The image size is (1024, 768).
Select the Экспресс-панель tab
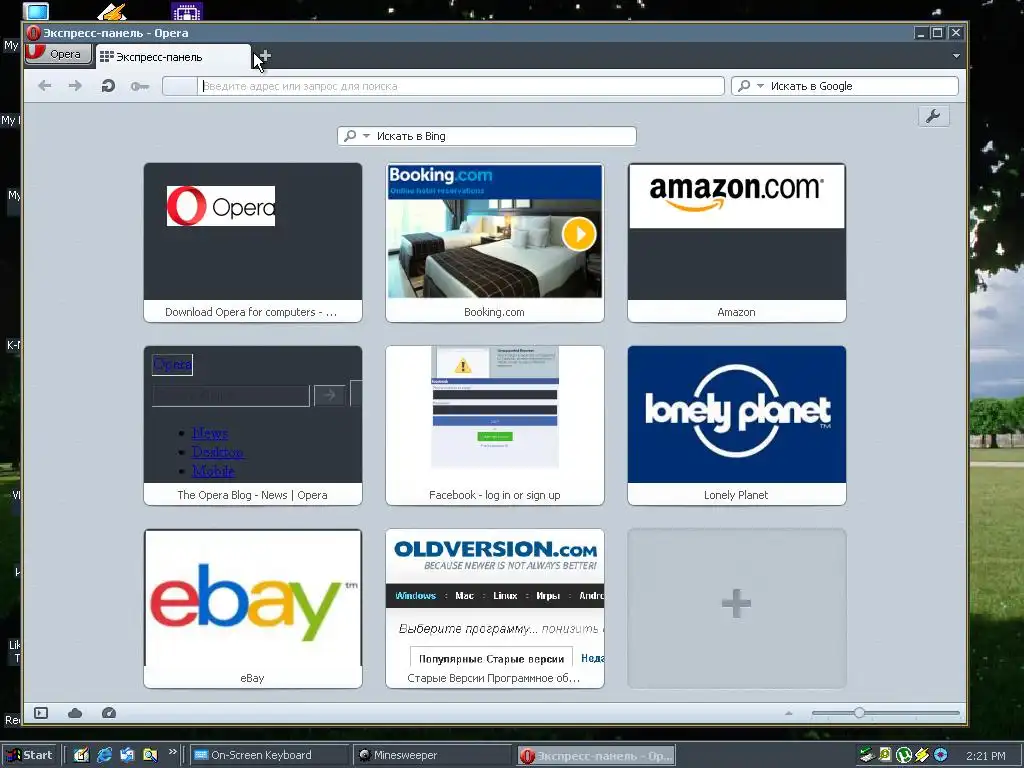click(x=174, y=57)
